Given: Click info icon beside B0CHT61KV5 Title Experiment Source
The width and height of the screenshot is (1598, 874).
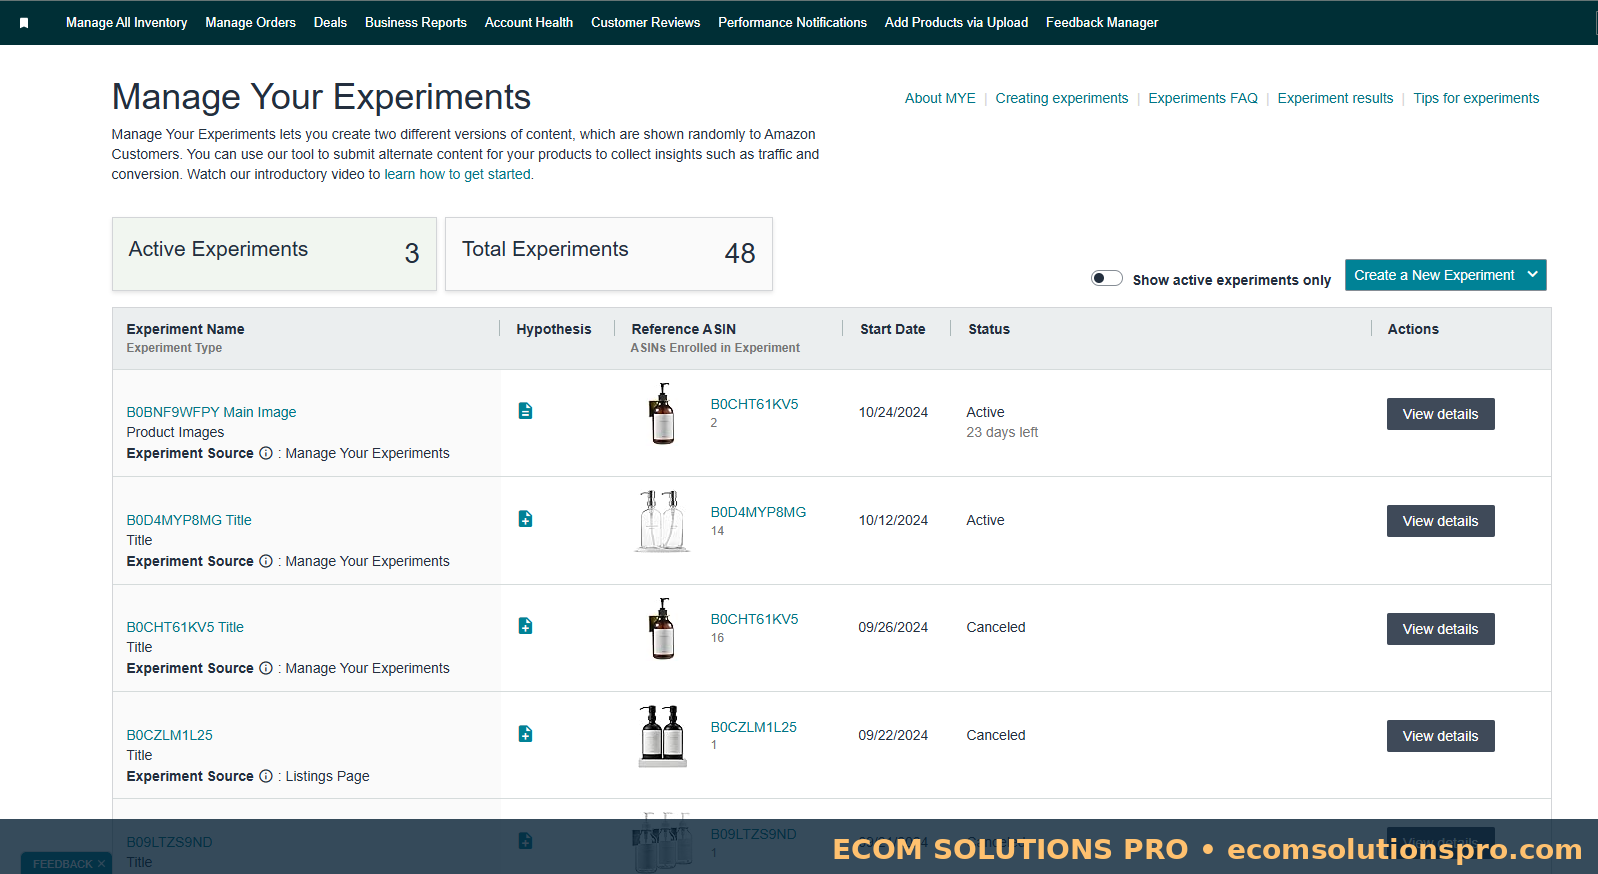Looking at the screenshot, I should click(x=266, y=668).
